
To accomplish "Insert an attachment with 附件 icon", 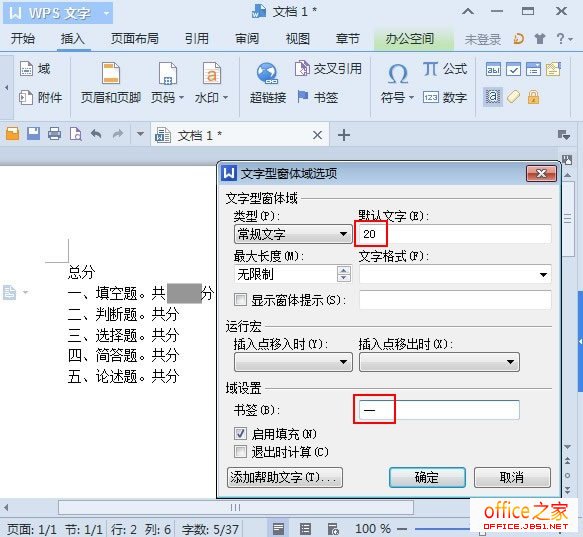I will pos(40,97).
